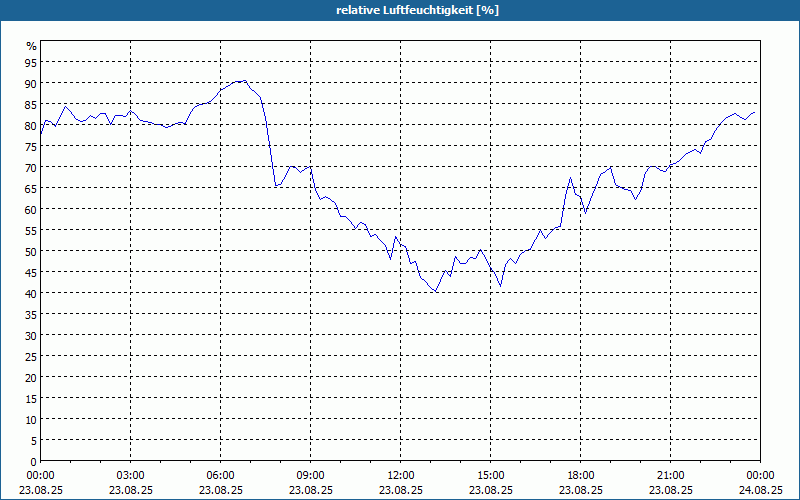Click the '23.08.25' date beneath 03:00

[x=131, y=490]
